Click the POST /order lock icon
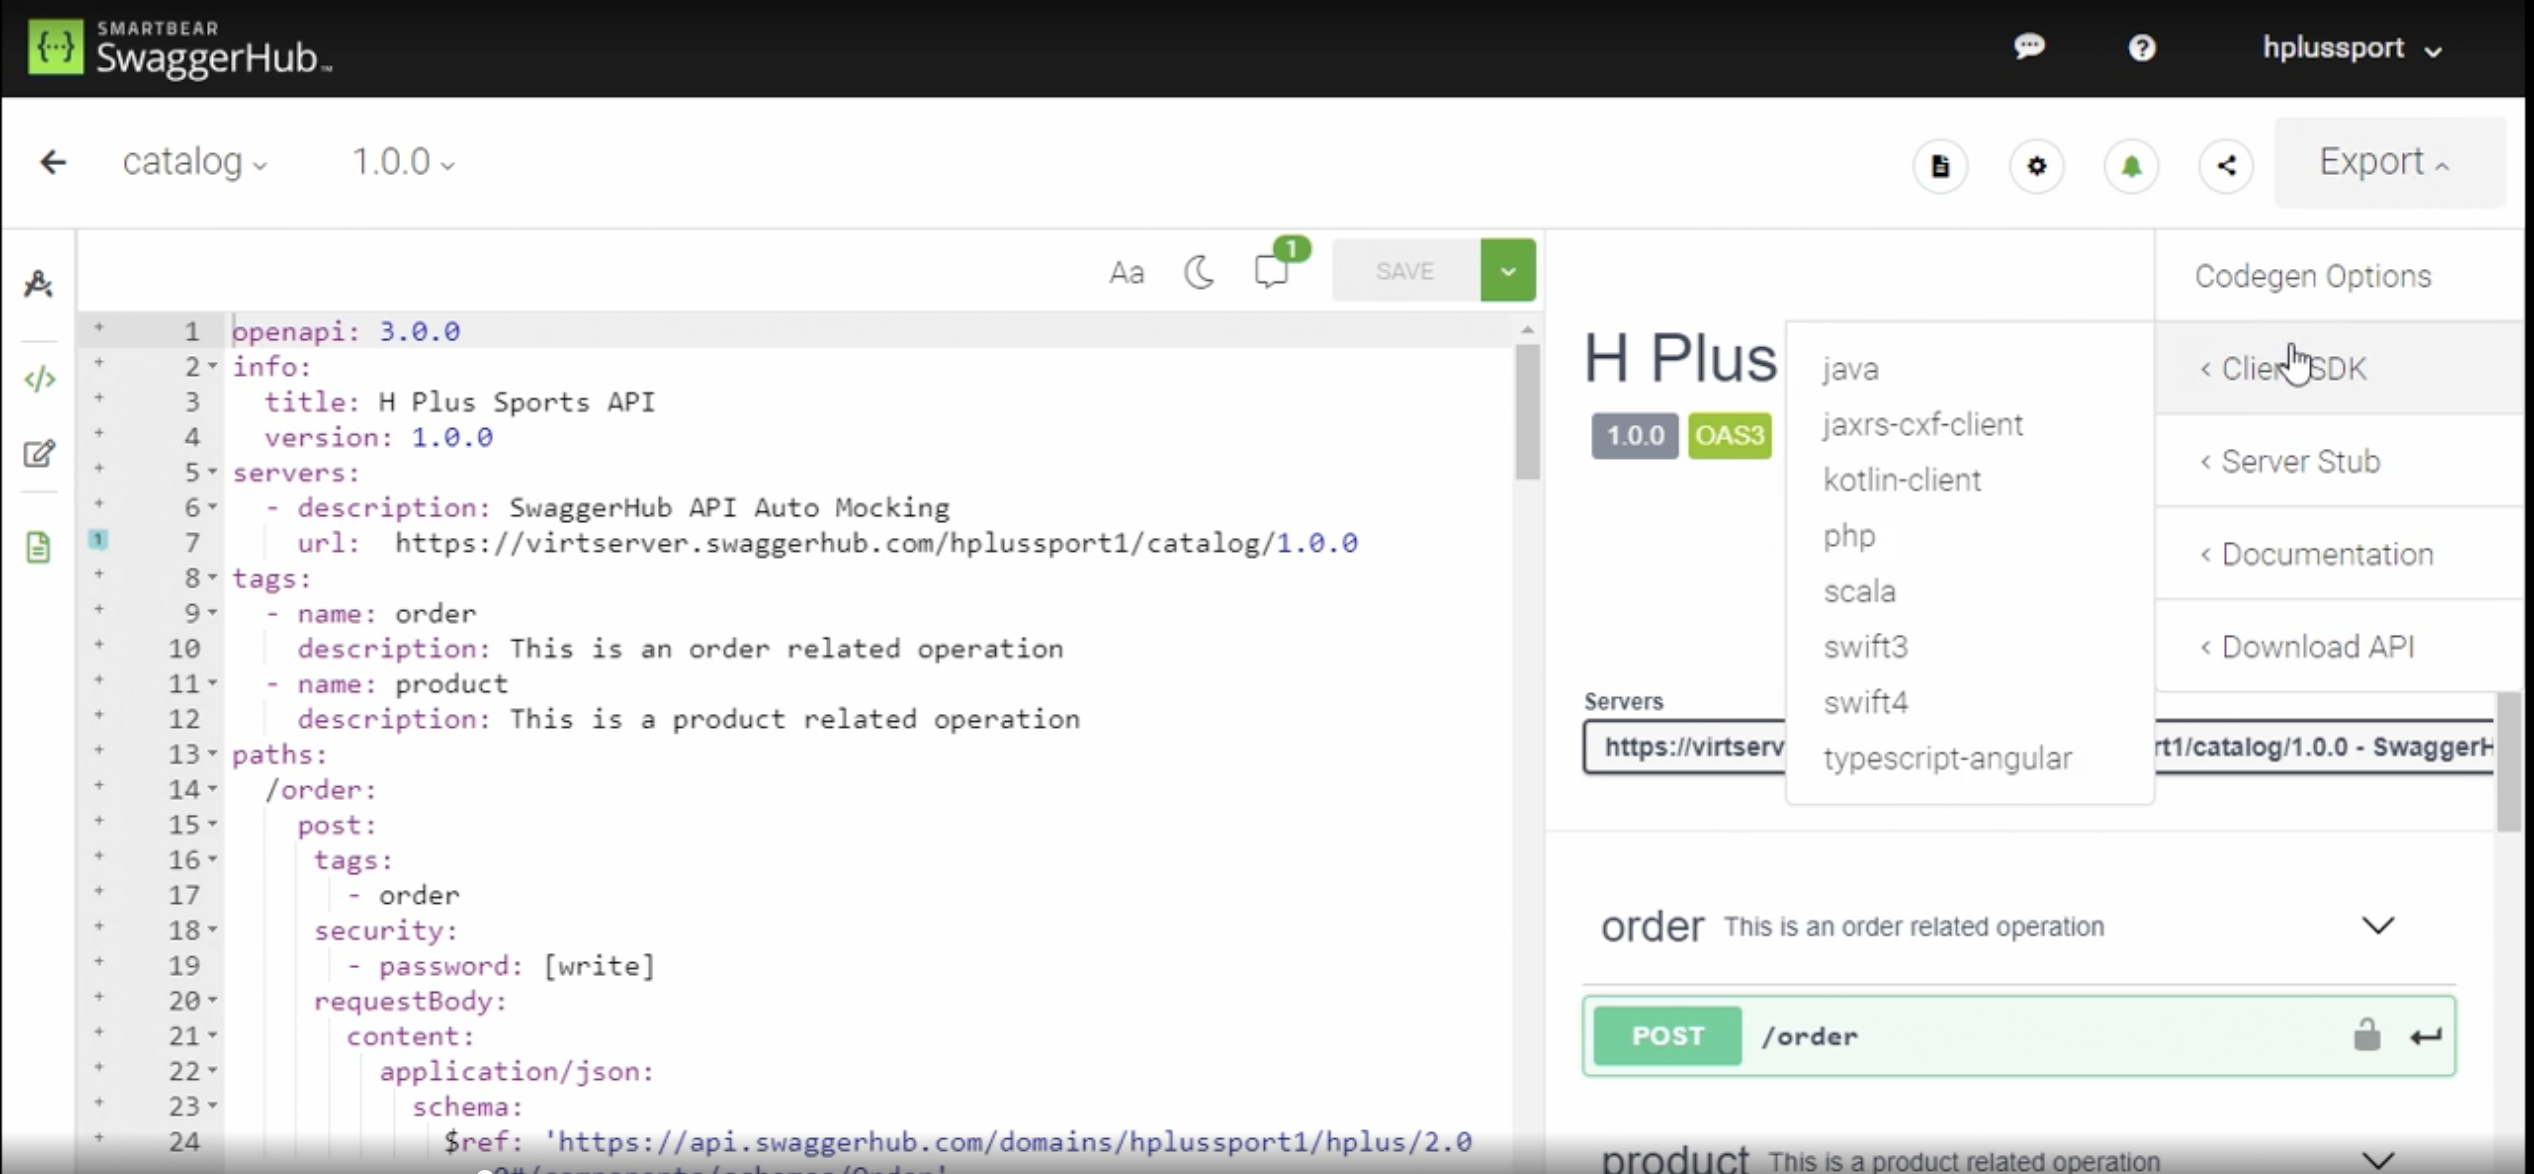This screenshot has width=2534, height=1174. coord(2366,1035)
